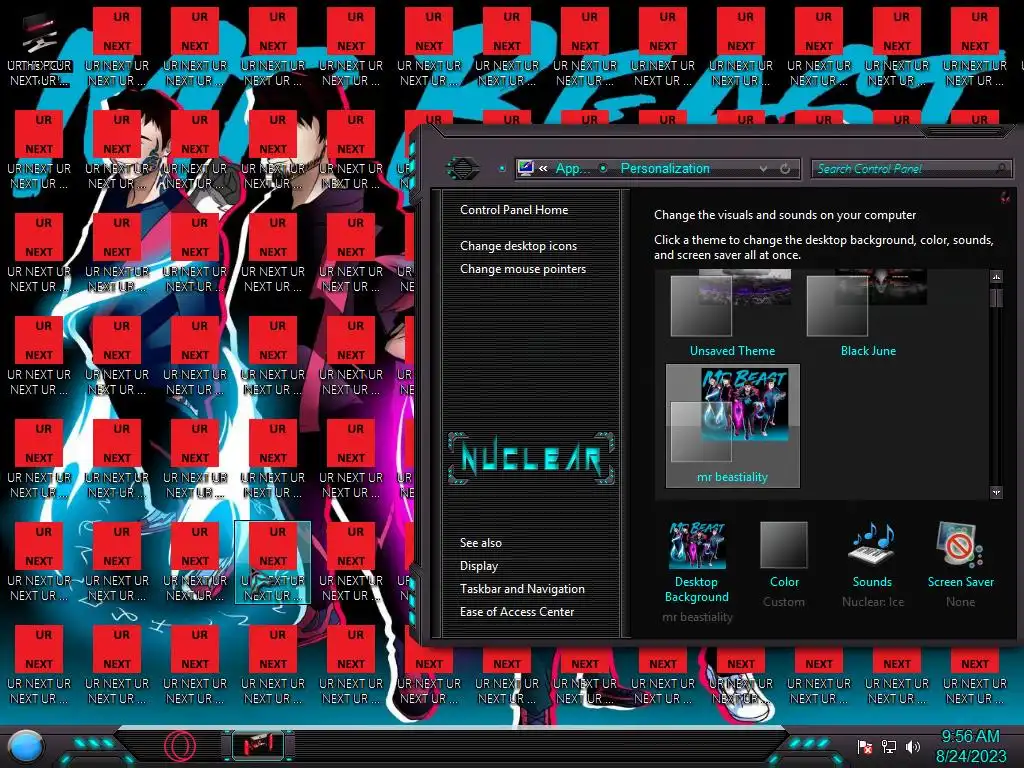1024x768 pixels.
Task: Open Taskbar and Navigation link
Action: click(x=522, y=589)
